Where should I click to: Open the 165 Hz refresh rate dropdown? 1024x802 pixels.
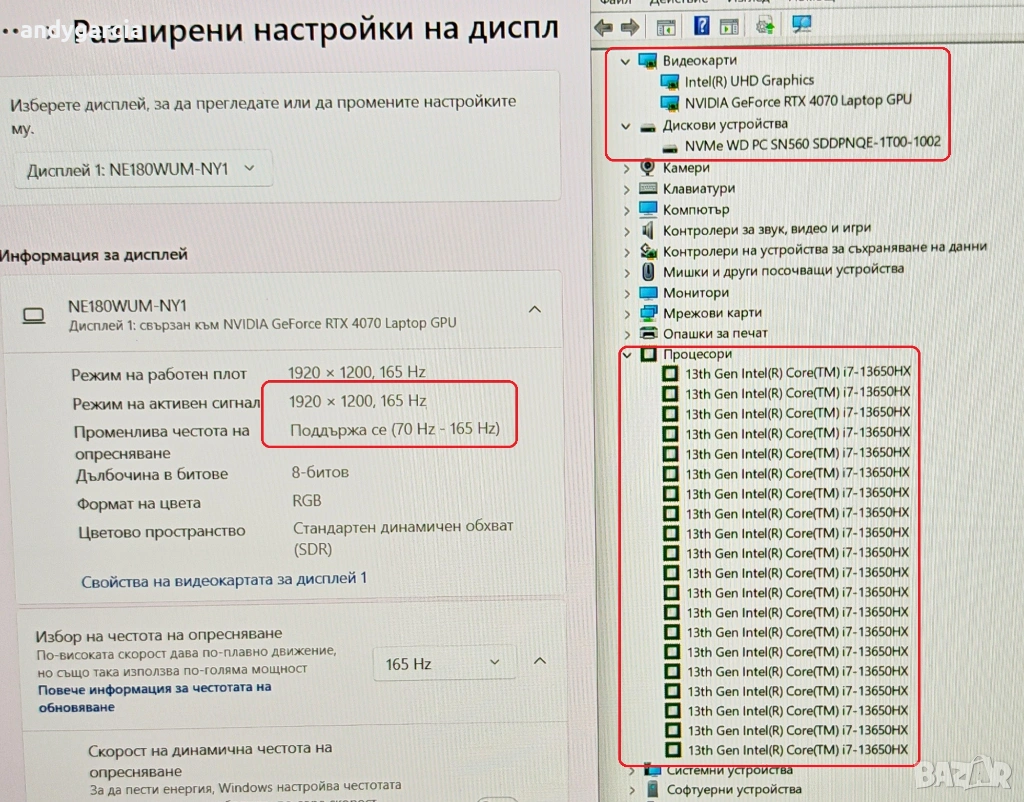(443, 664)
